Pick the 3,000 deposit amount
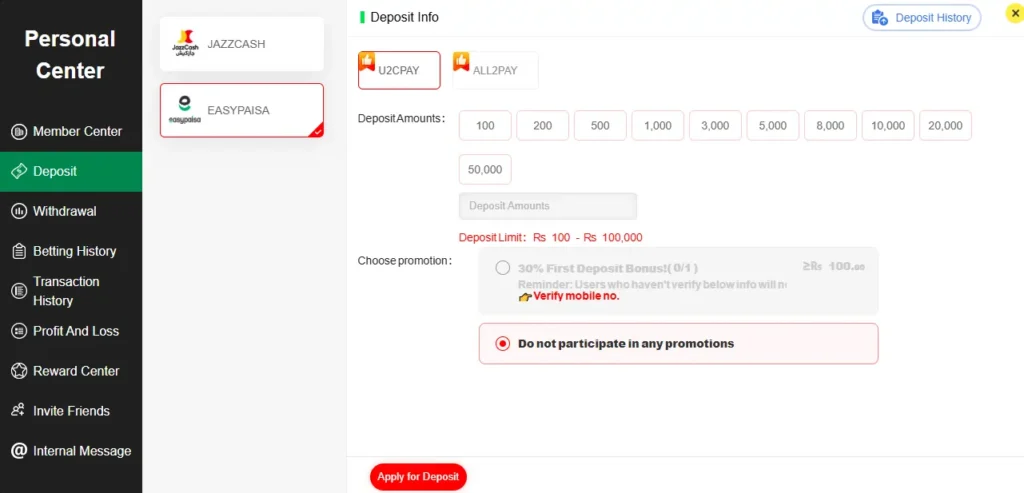The height and width of the screenshot is (493, 1024). pos(715,125)
